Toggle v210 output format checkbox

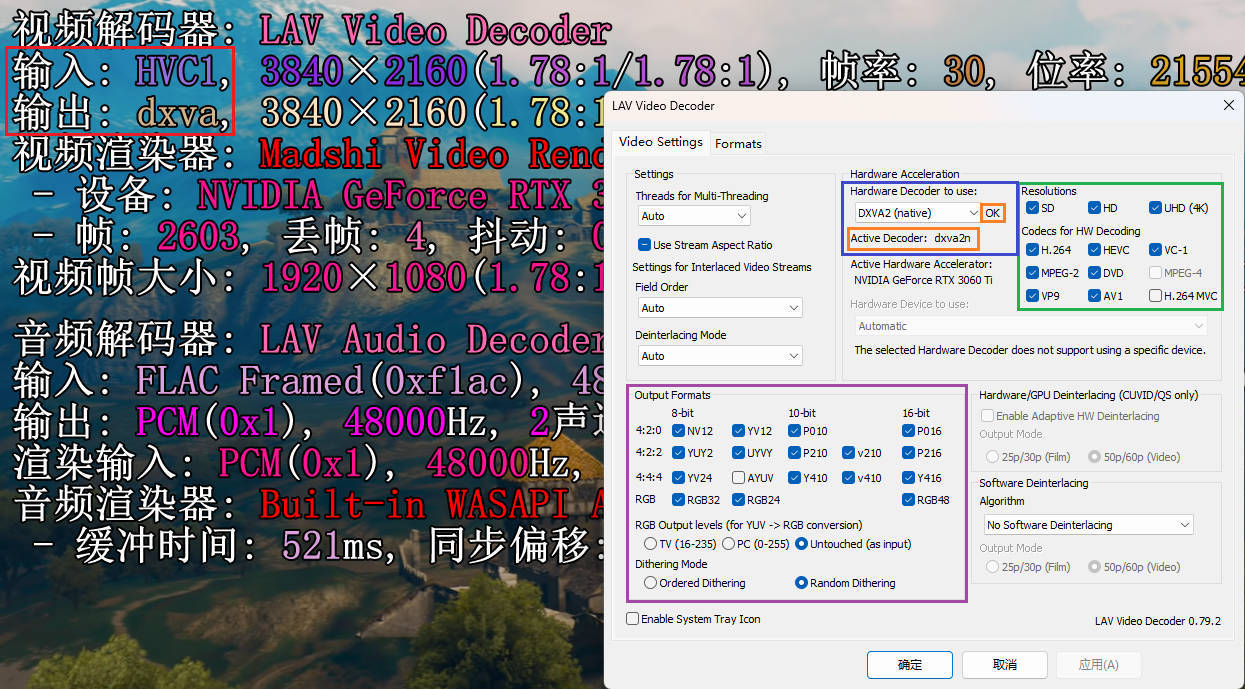(x=848, y=453)
